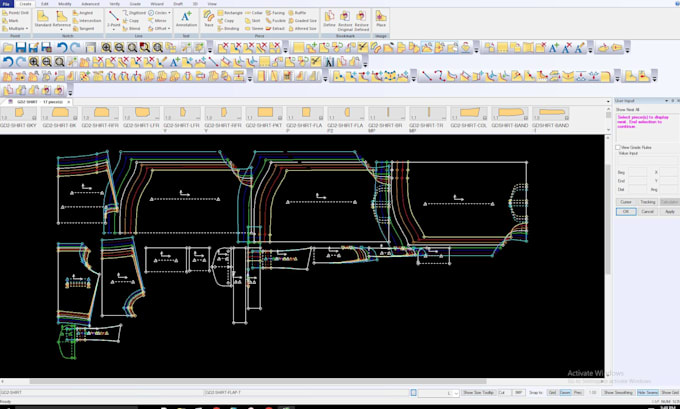Switch to the Grade ribbon tab
This screenshot has height=409, width=680.
(x=135, y=4)
